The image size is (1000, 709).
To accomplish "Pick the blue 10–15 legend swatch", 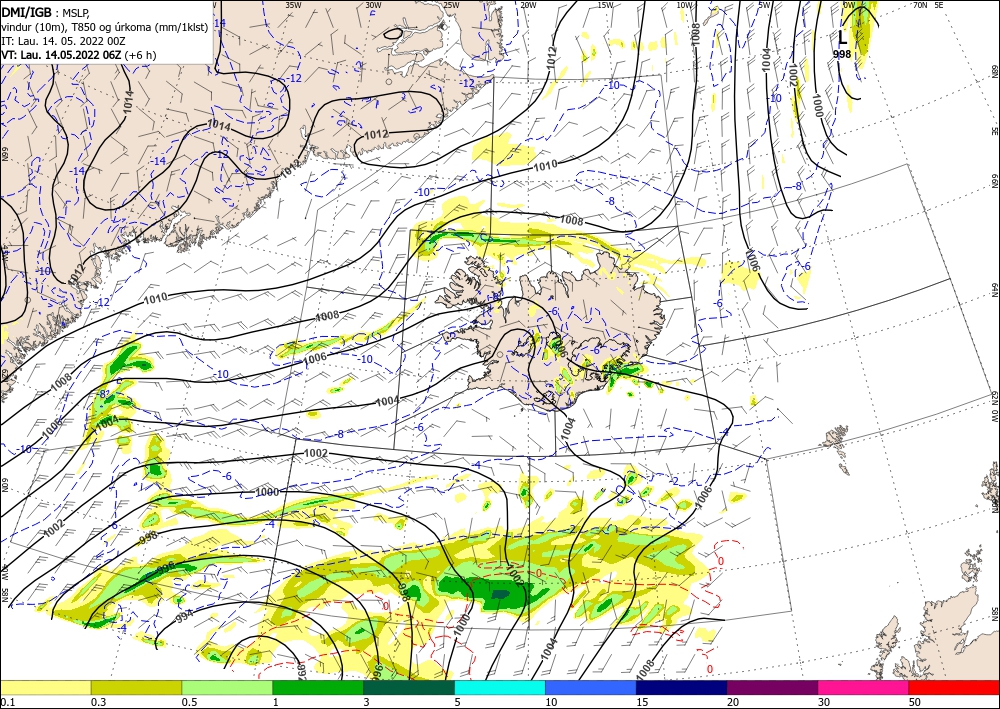I will pos(591,687).
